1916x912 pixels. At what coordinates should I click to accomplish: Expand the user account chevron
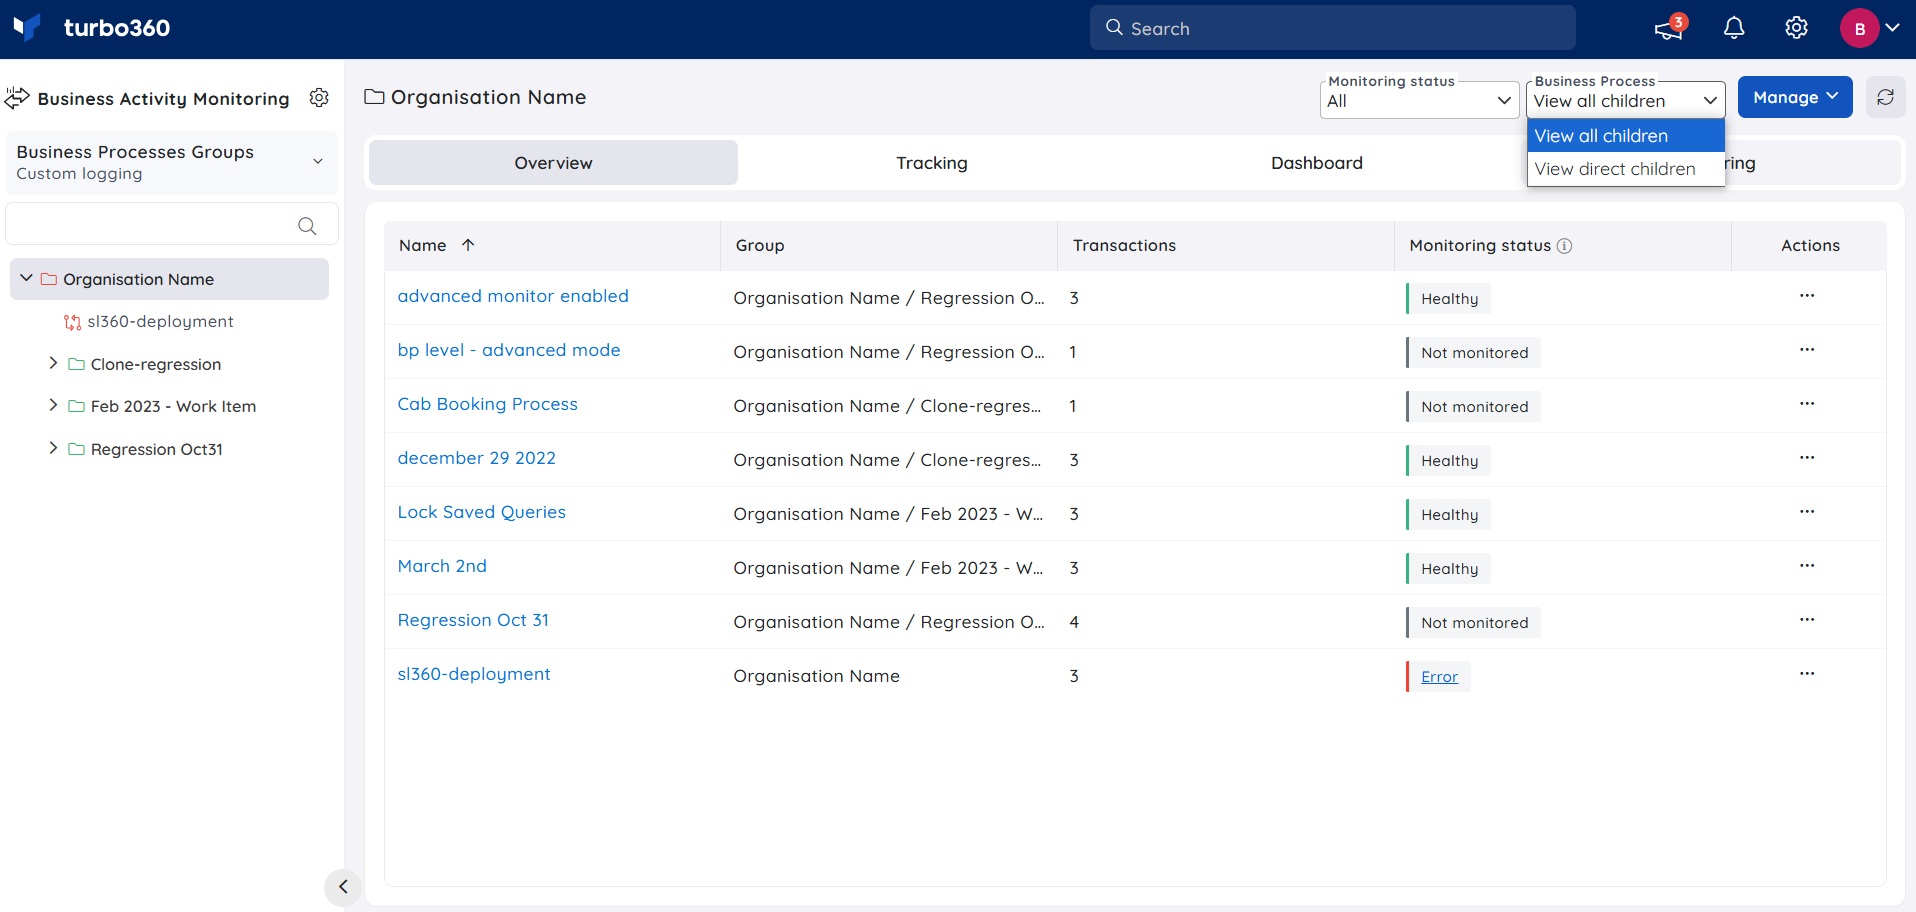coord(1892,28)
